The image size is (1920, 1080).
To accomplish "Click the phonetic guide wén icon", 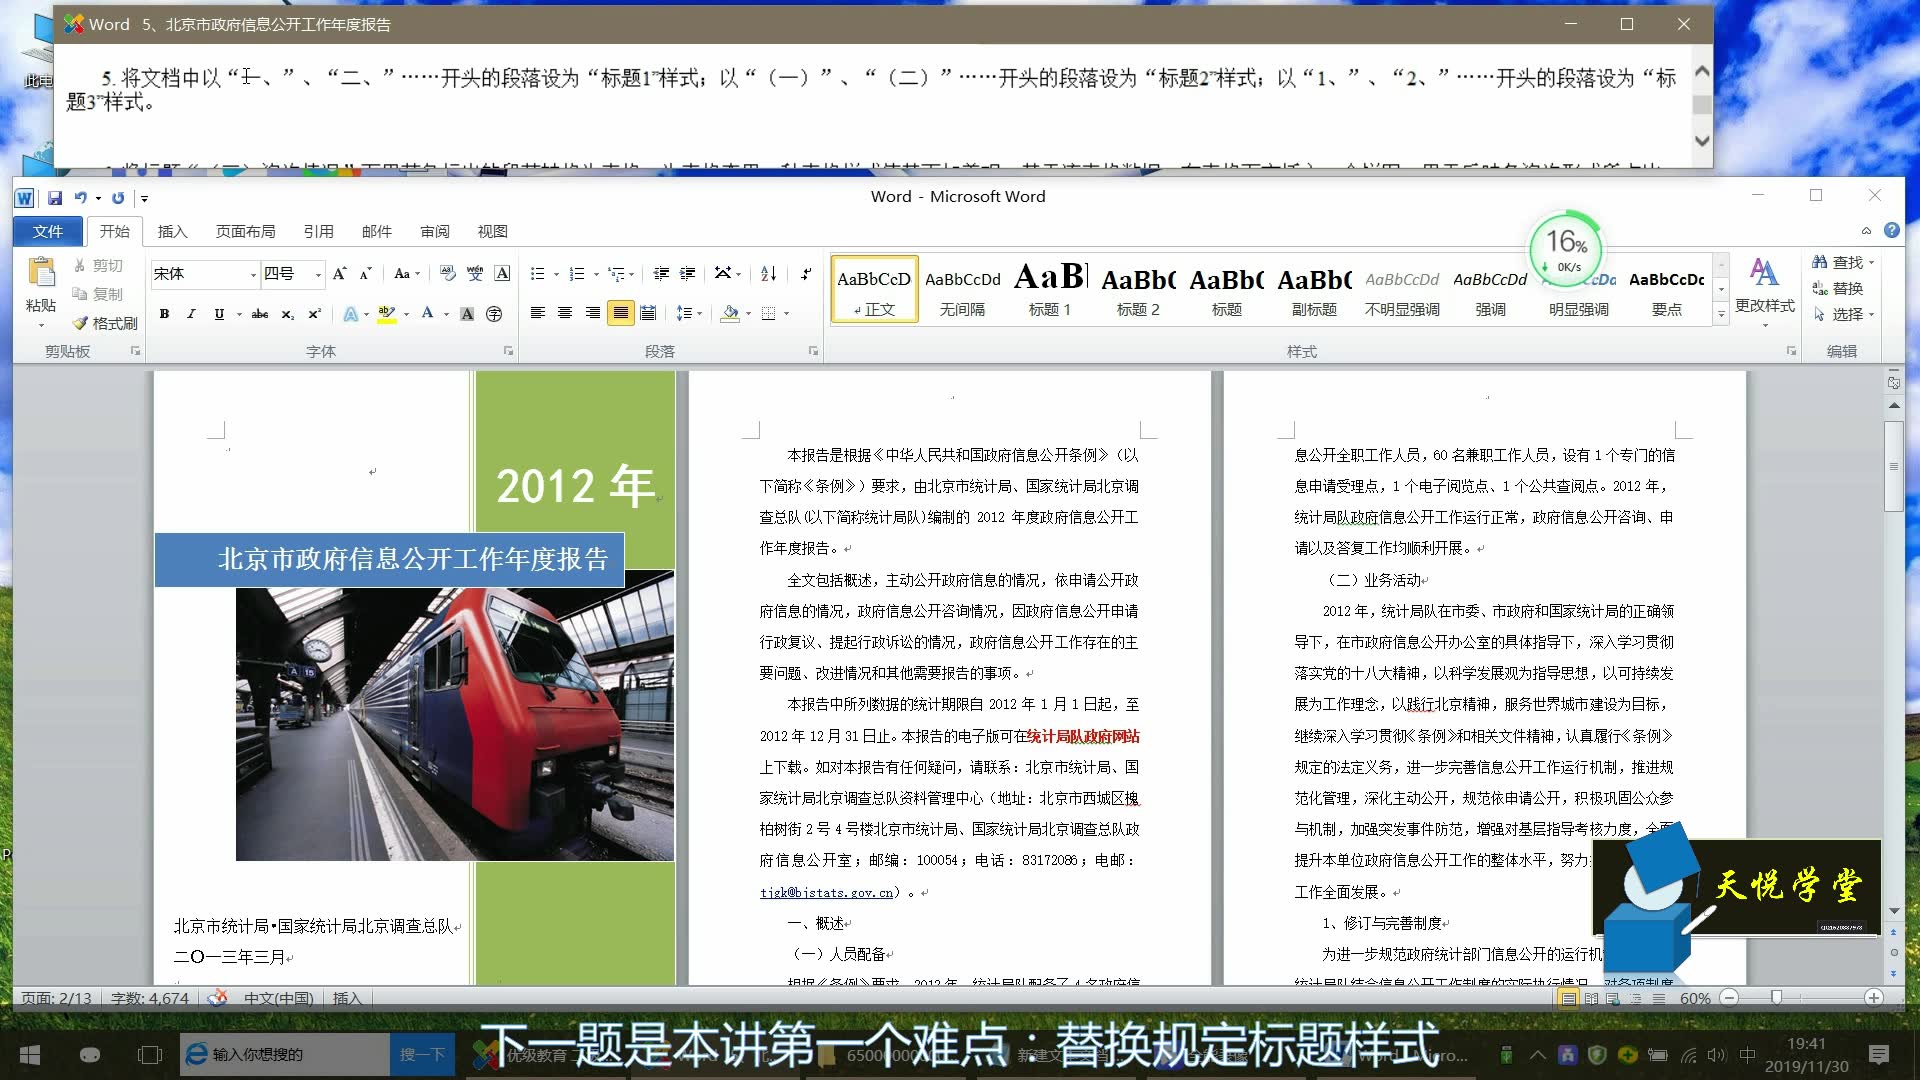I will (475, 273).
